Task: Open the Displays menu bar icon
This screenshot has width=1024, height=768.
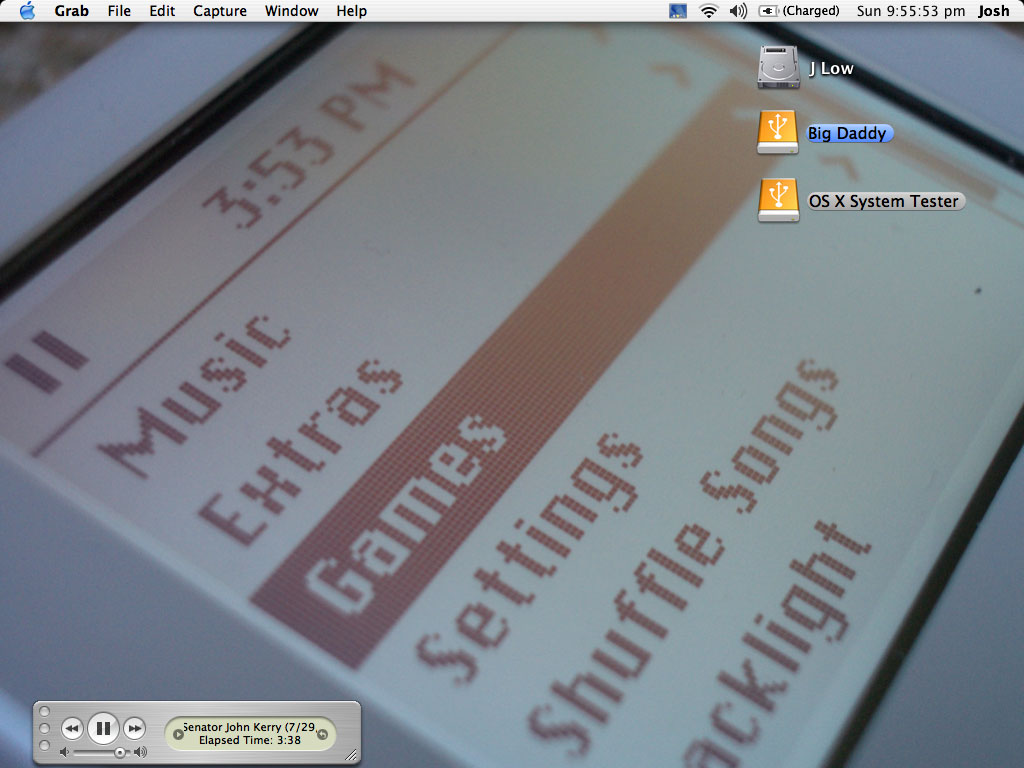Action: pyautogui.click(x=678, y=11)
